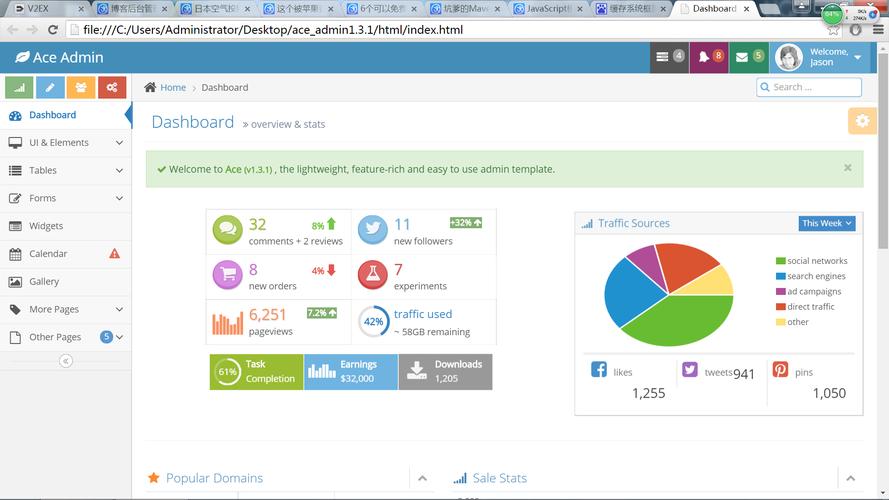Open the settings gear panel button
The image size is (889, 500).
click(x=862, y=120)
